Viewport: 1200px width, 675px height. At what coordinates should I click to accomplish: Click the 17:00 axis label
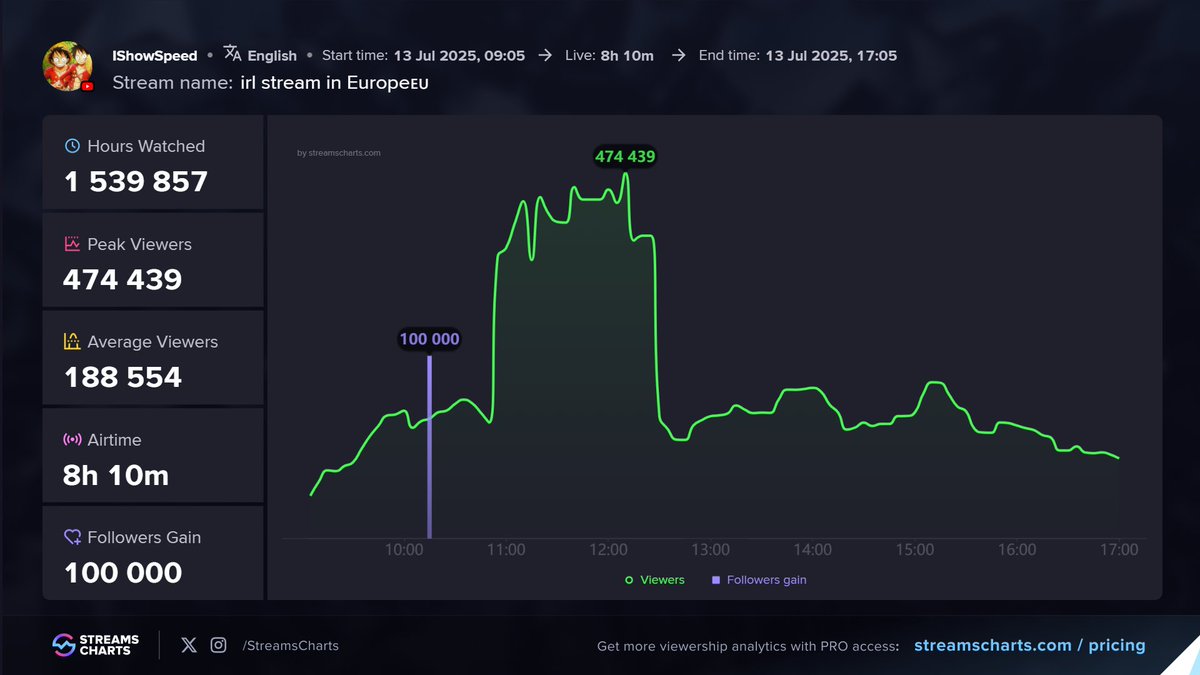click(1119, 550)
